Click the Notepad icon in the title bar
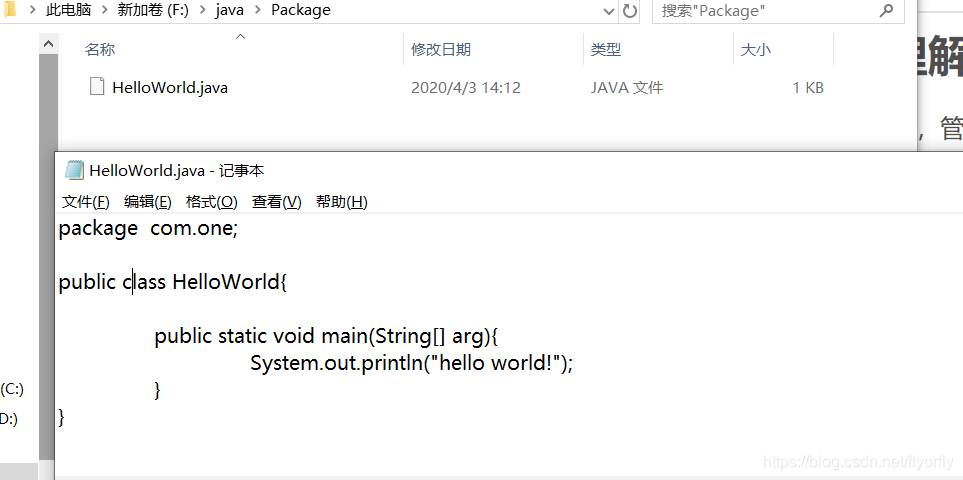963x480 pixels. [x=74, y=170]
